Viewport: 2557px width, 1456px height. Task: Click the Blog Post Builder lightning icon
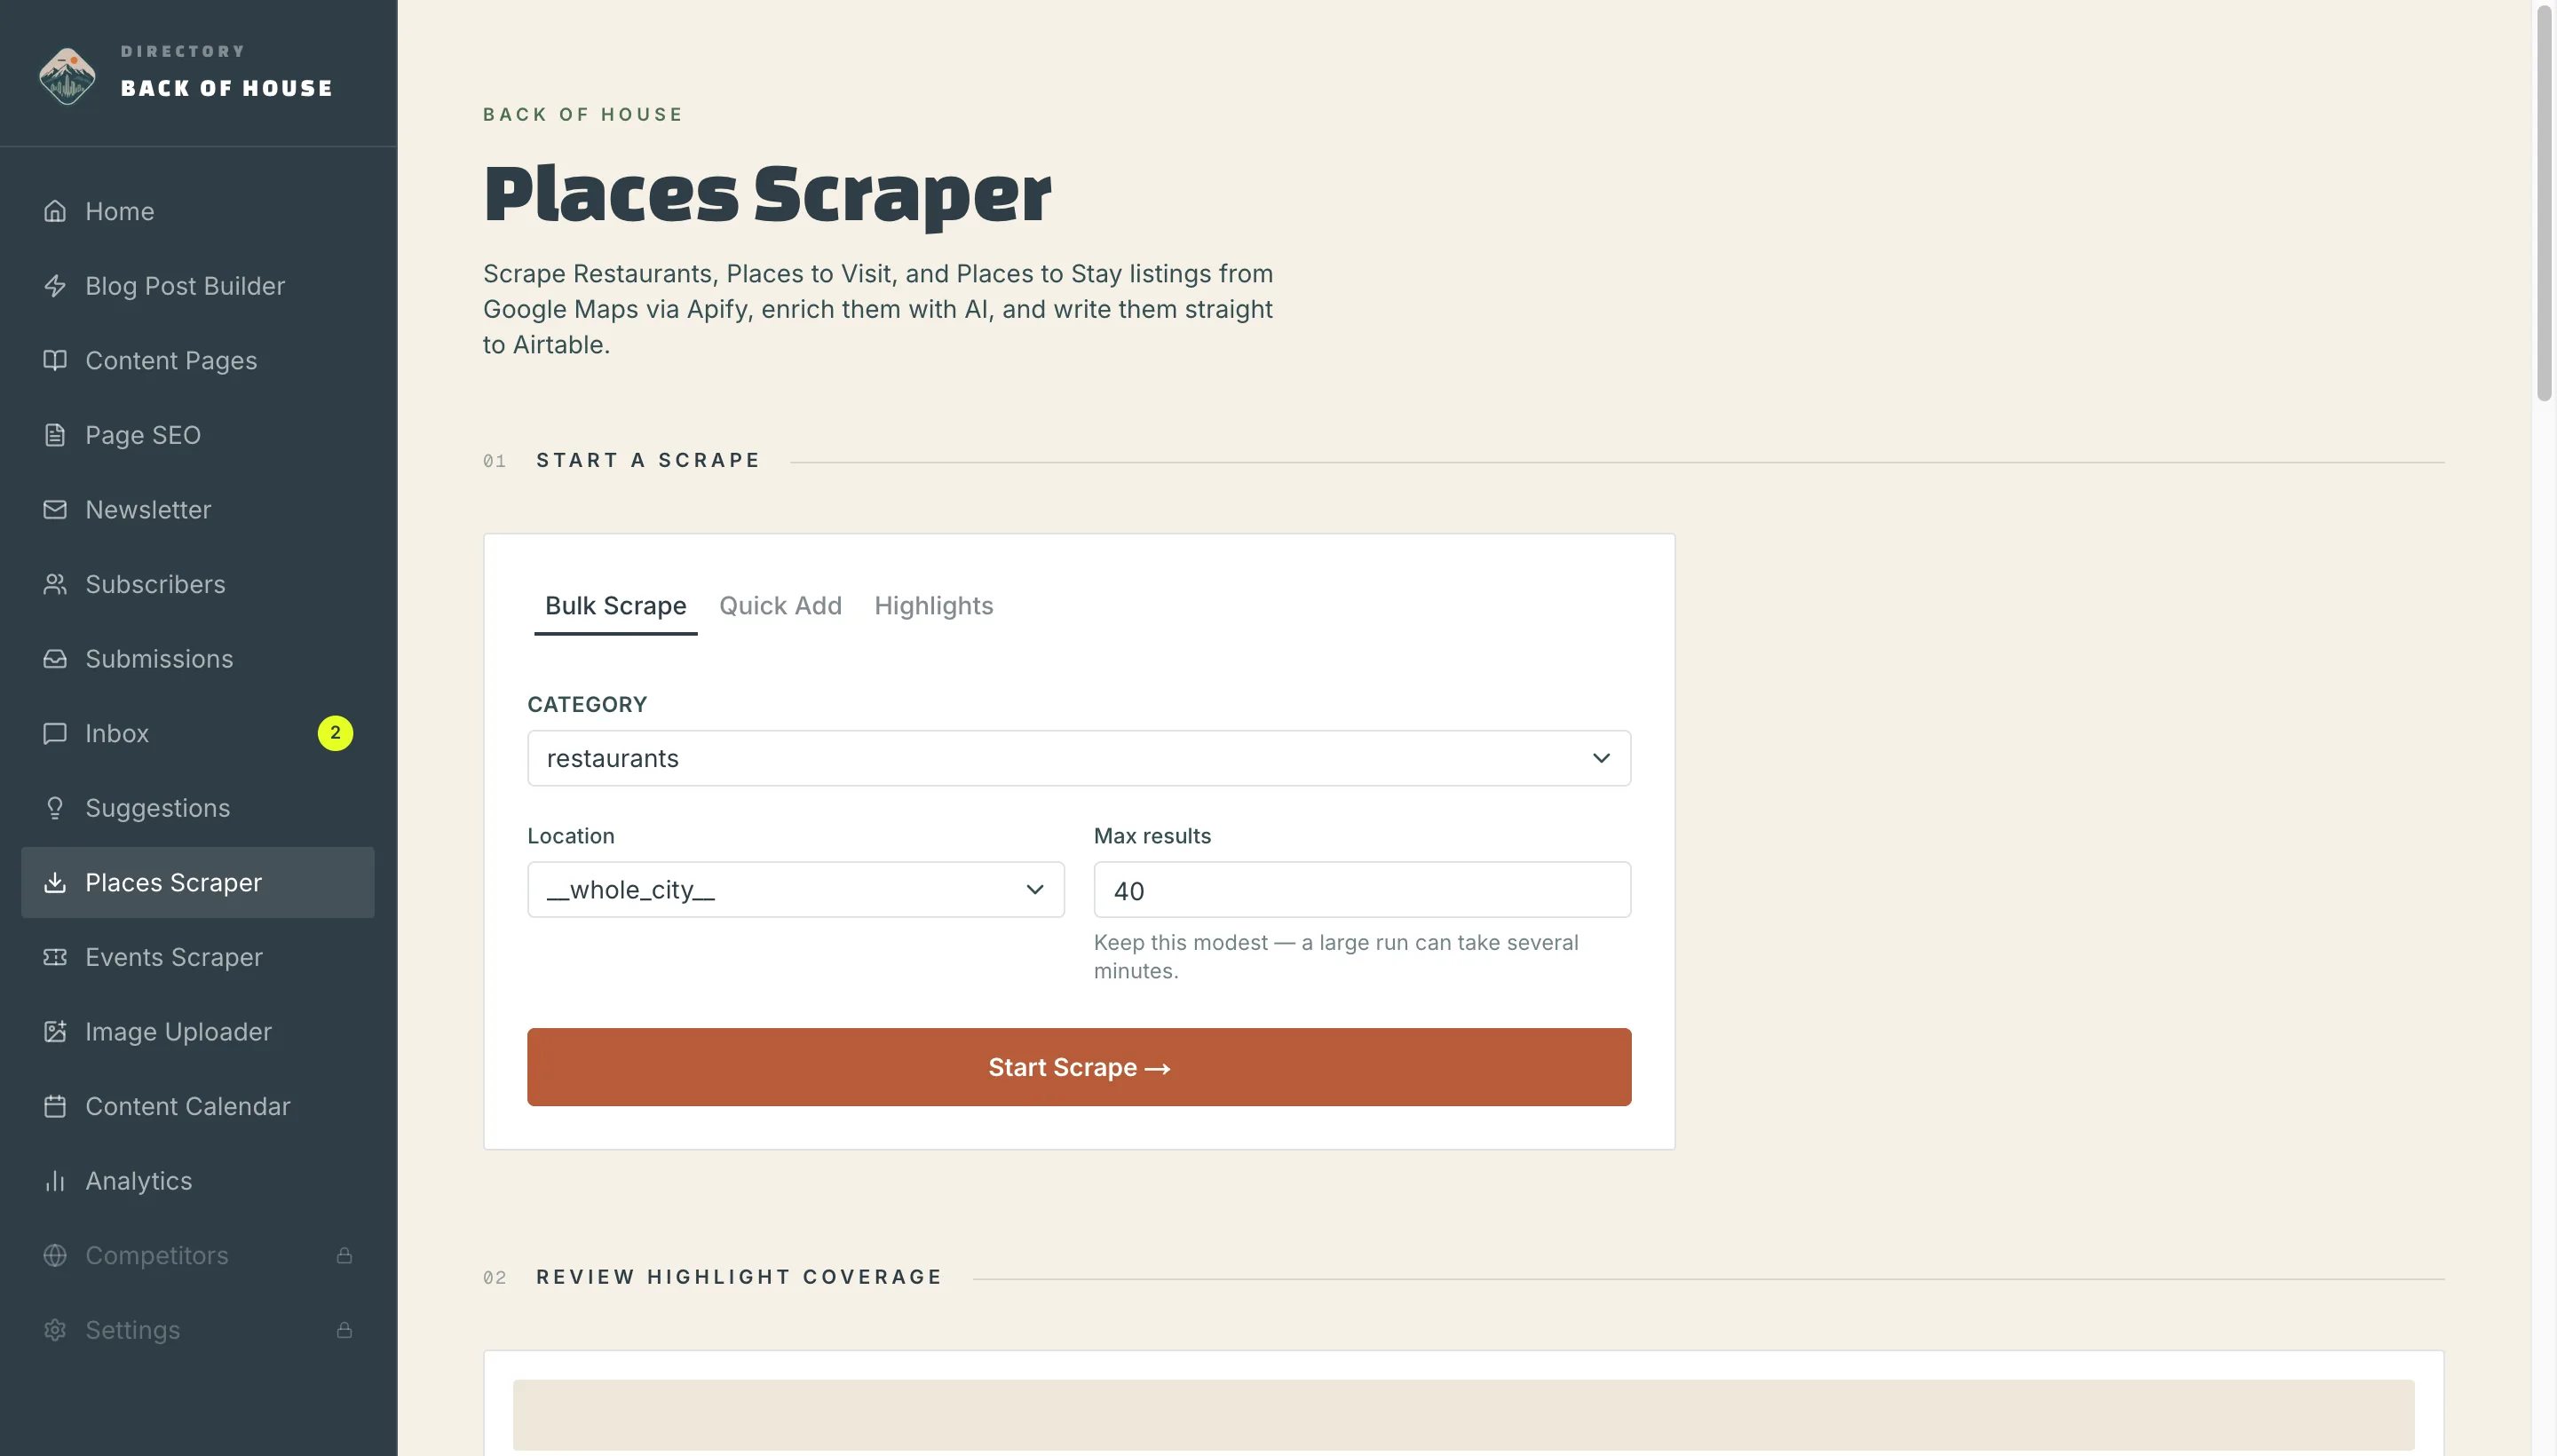pyautogui.click(x=55, y=286)
